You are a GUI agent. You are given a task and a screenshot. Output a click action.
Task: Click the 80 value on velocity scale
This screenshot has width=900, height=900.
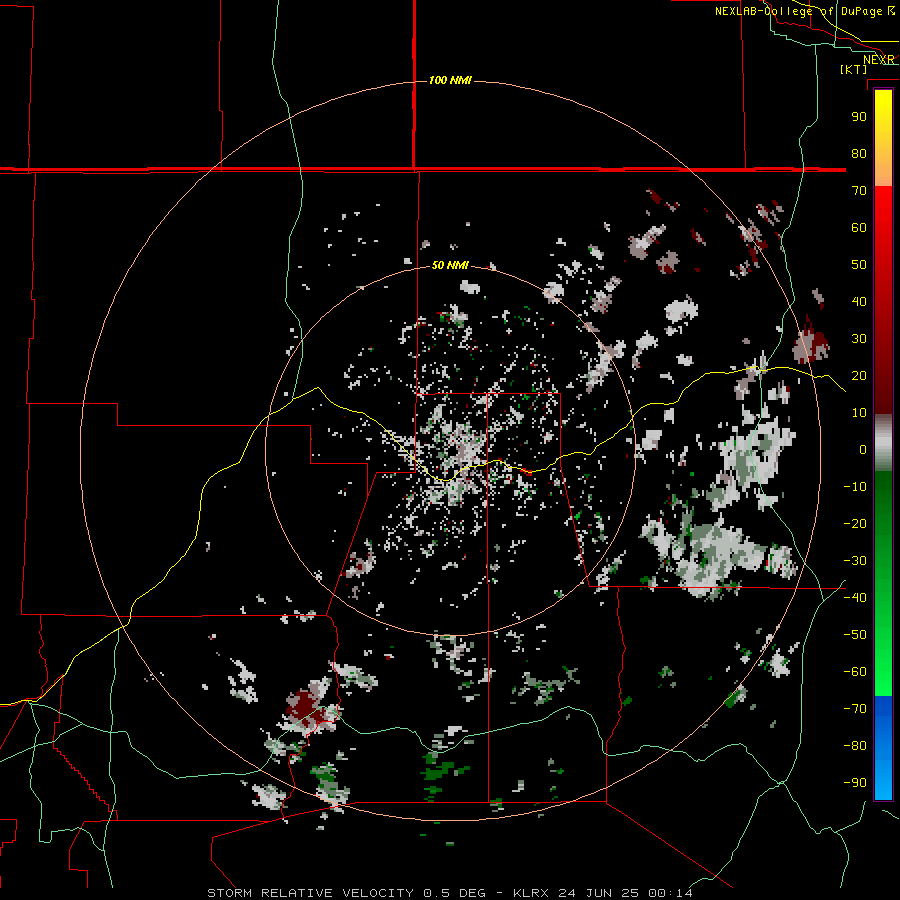(x=859, y=154)
